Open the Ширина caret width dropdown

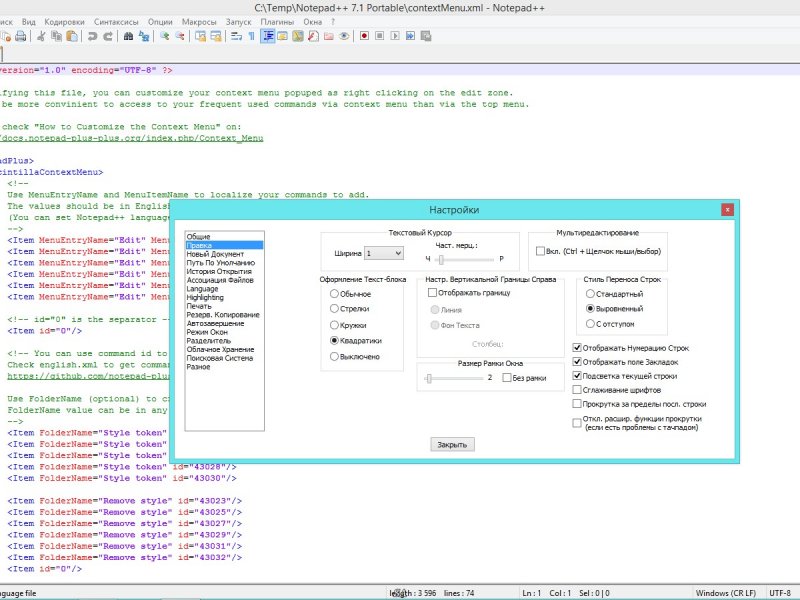coord(384,253)
